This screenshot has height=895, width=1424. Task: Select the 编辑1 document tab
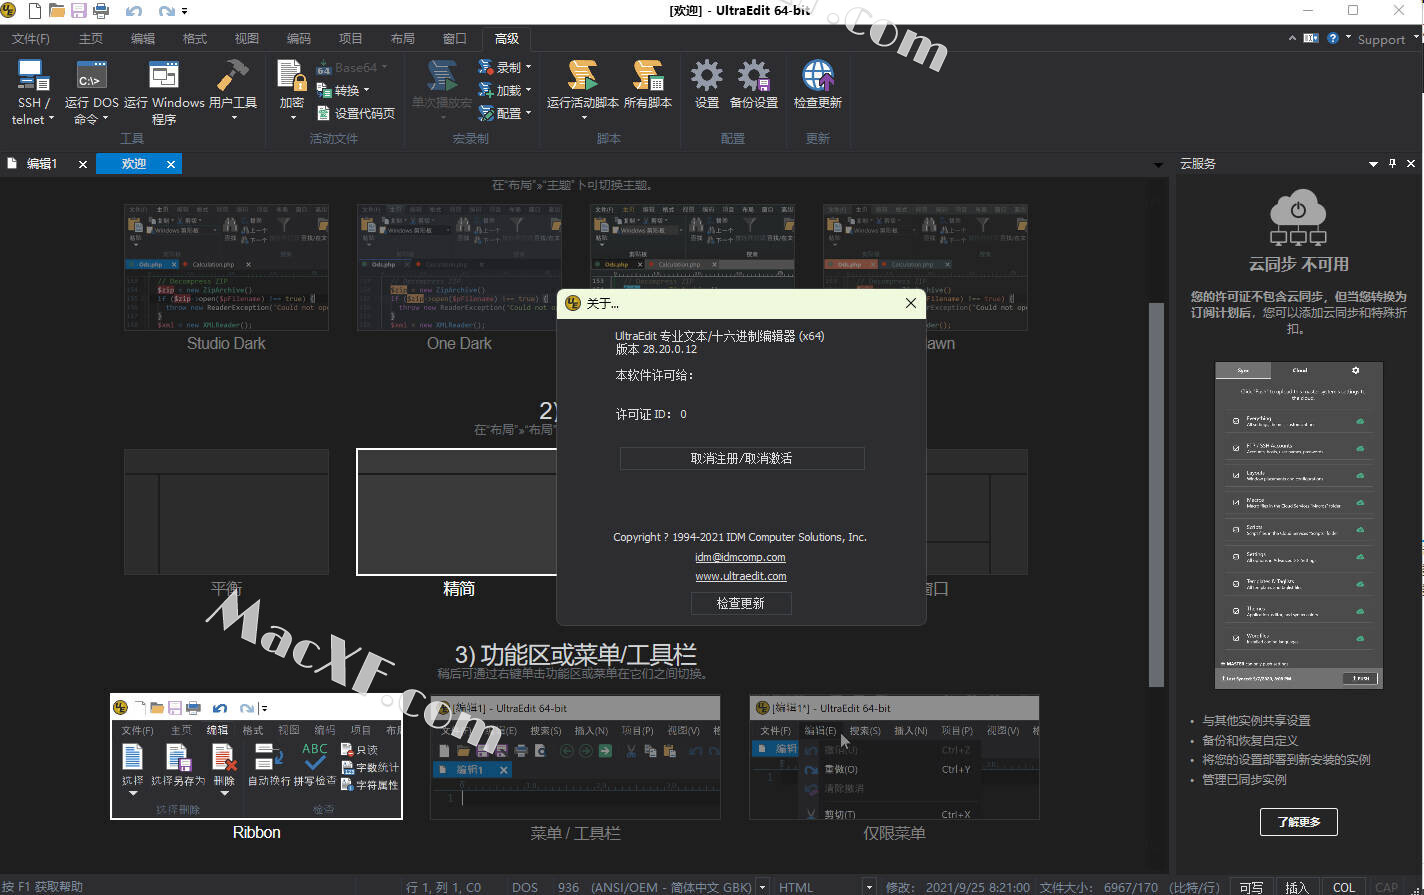(41, 164)
